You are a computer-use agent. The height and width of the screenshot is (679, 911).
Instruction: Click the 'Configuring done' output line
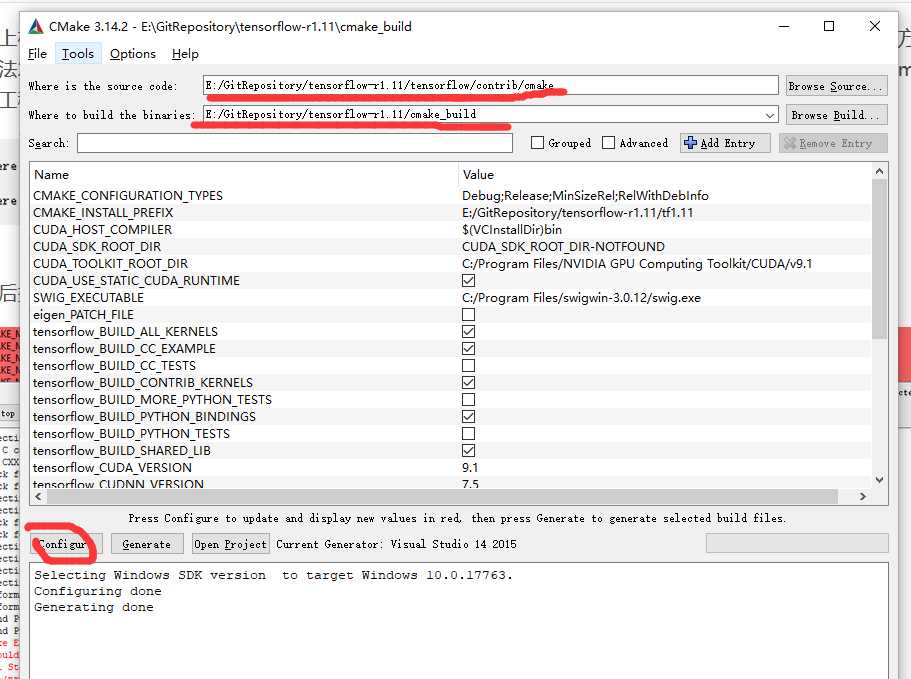(98, 591)
